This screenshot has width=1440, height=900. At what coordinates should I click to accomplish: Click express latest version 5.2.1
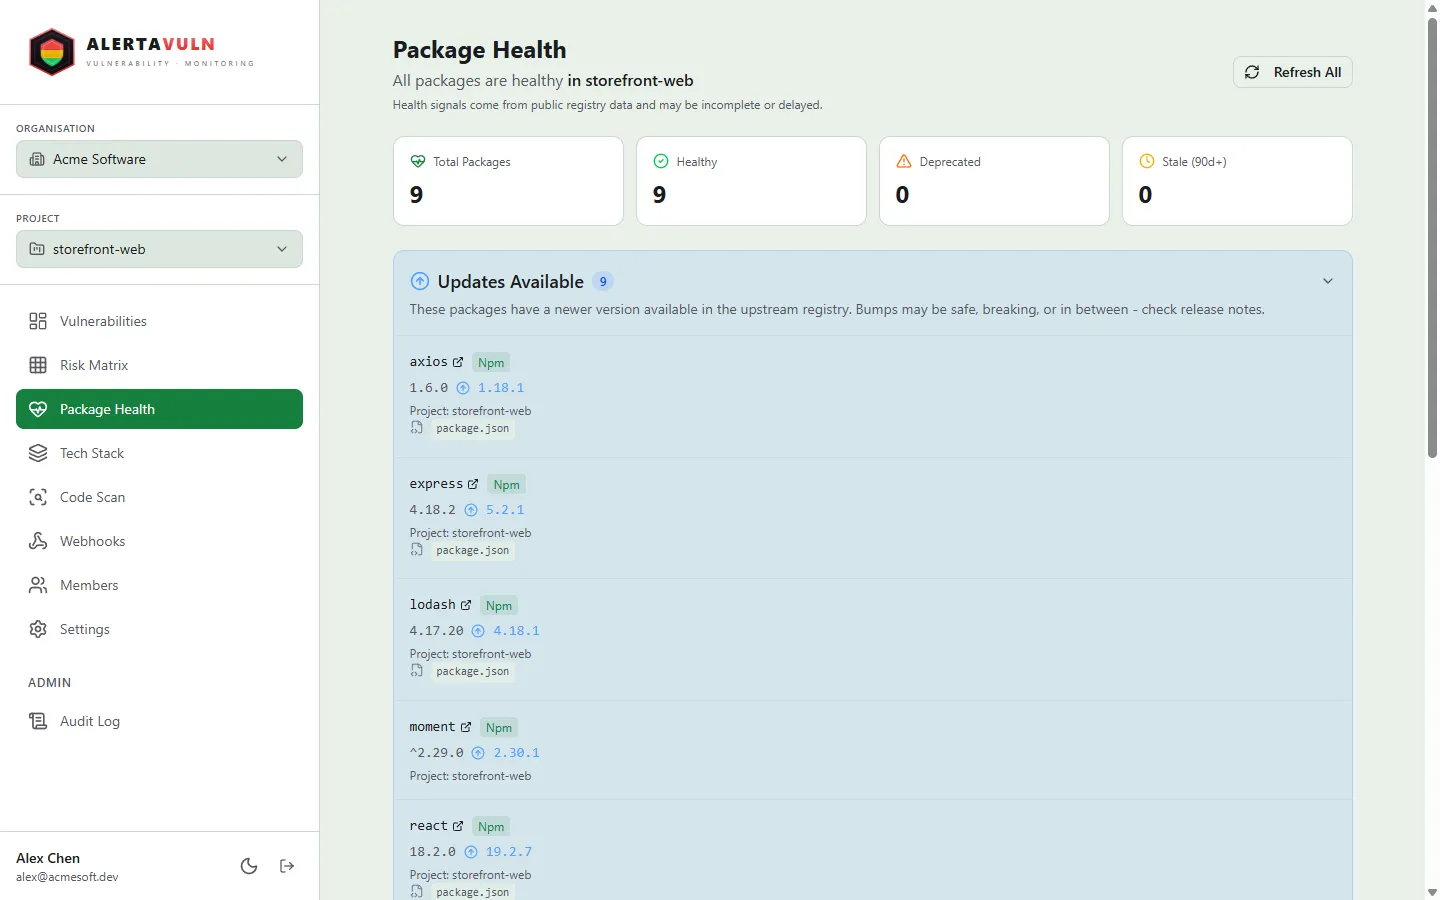click(505, 510)
